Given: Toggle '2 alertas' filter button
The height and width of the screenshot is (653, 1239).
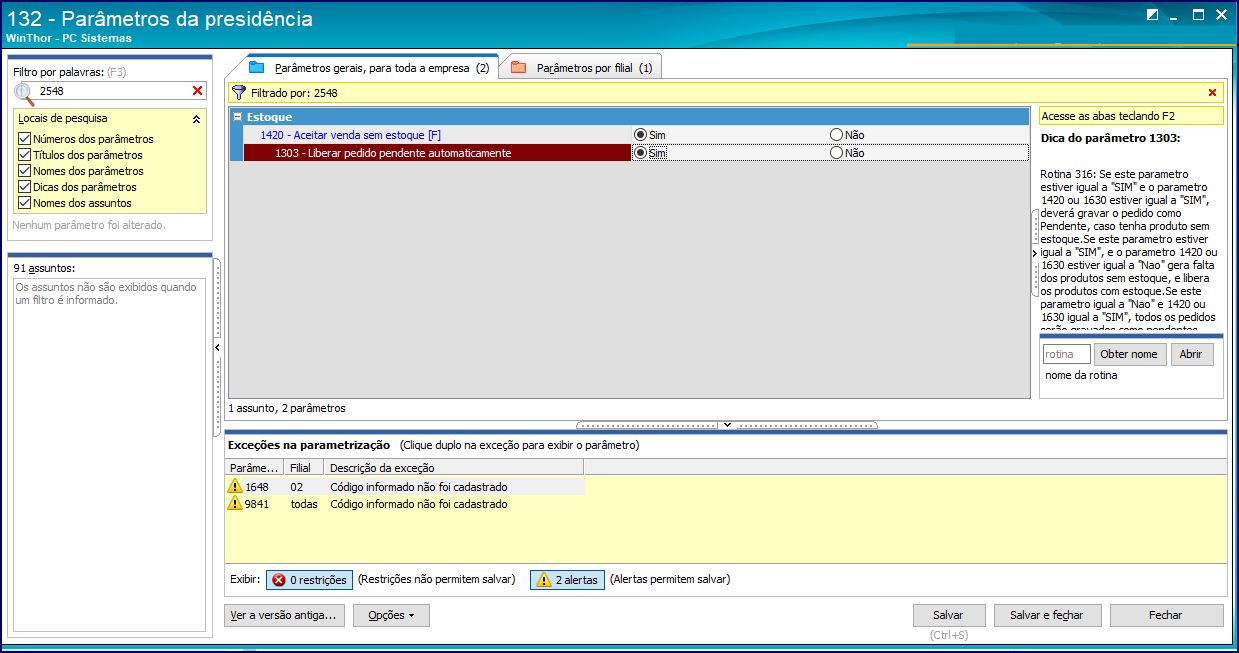Looking at the screenshot, I should click(x=567, y=580).
